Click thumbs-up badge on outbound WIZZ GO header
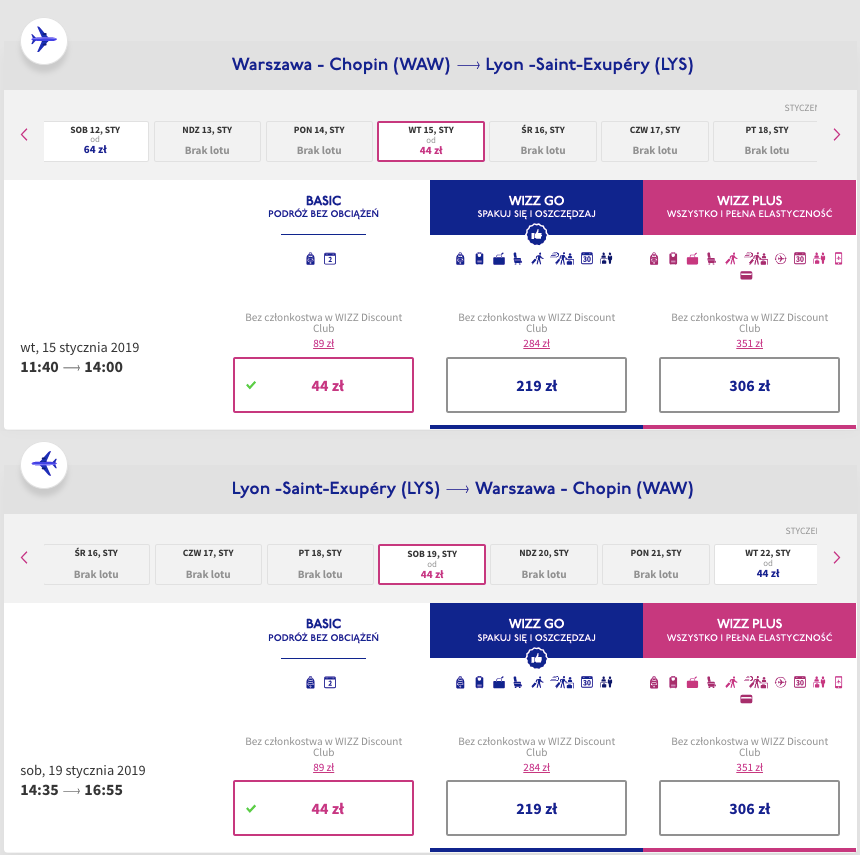This screenshot has width=860, height=855. click(536, 235)
